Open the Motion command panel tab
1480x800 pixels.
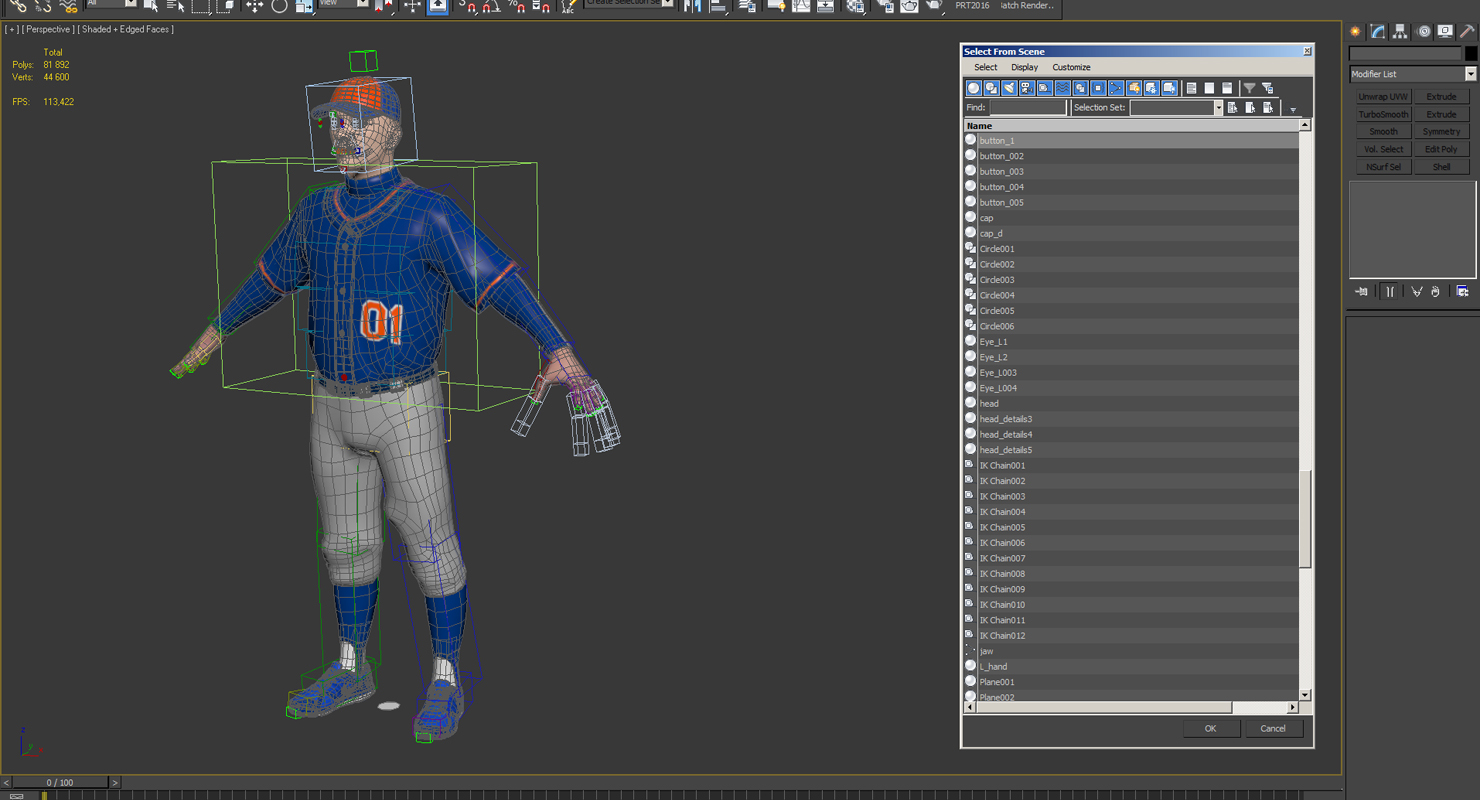click(1423, 32)
